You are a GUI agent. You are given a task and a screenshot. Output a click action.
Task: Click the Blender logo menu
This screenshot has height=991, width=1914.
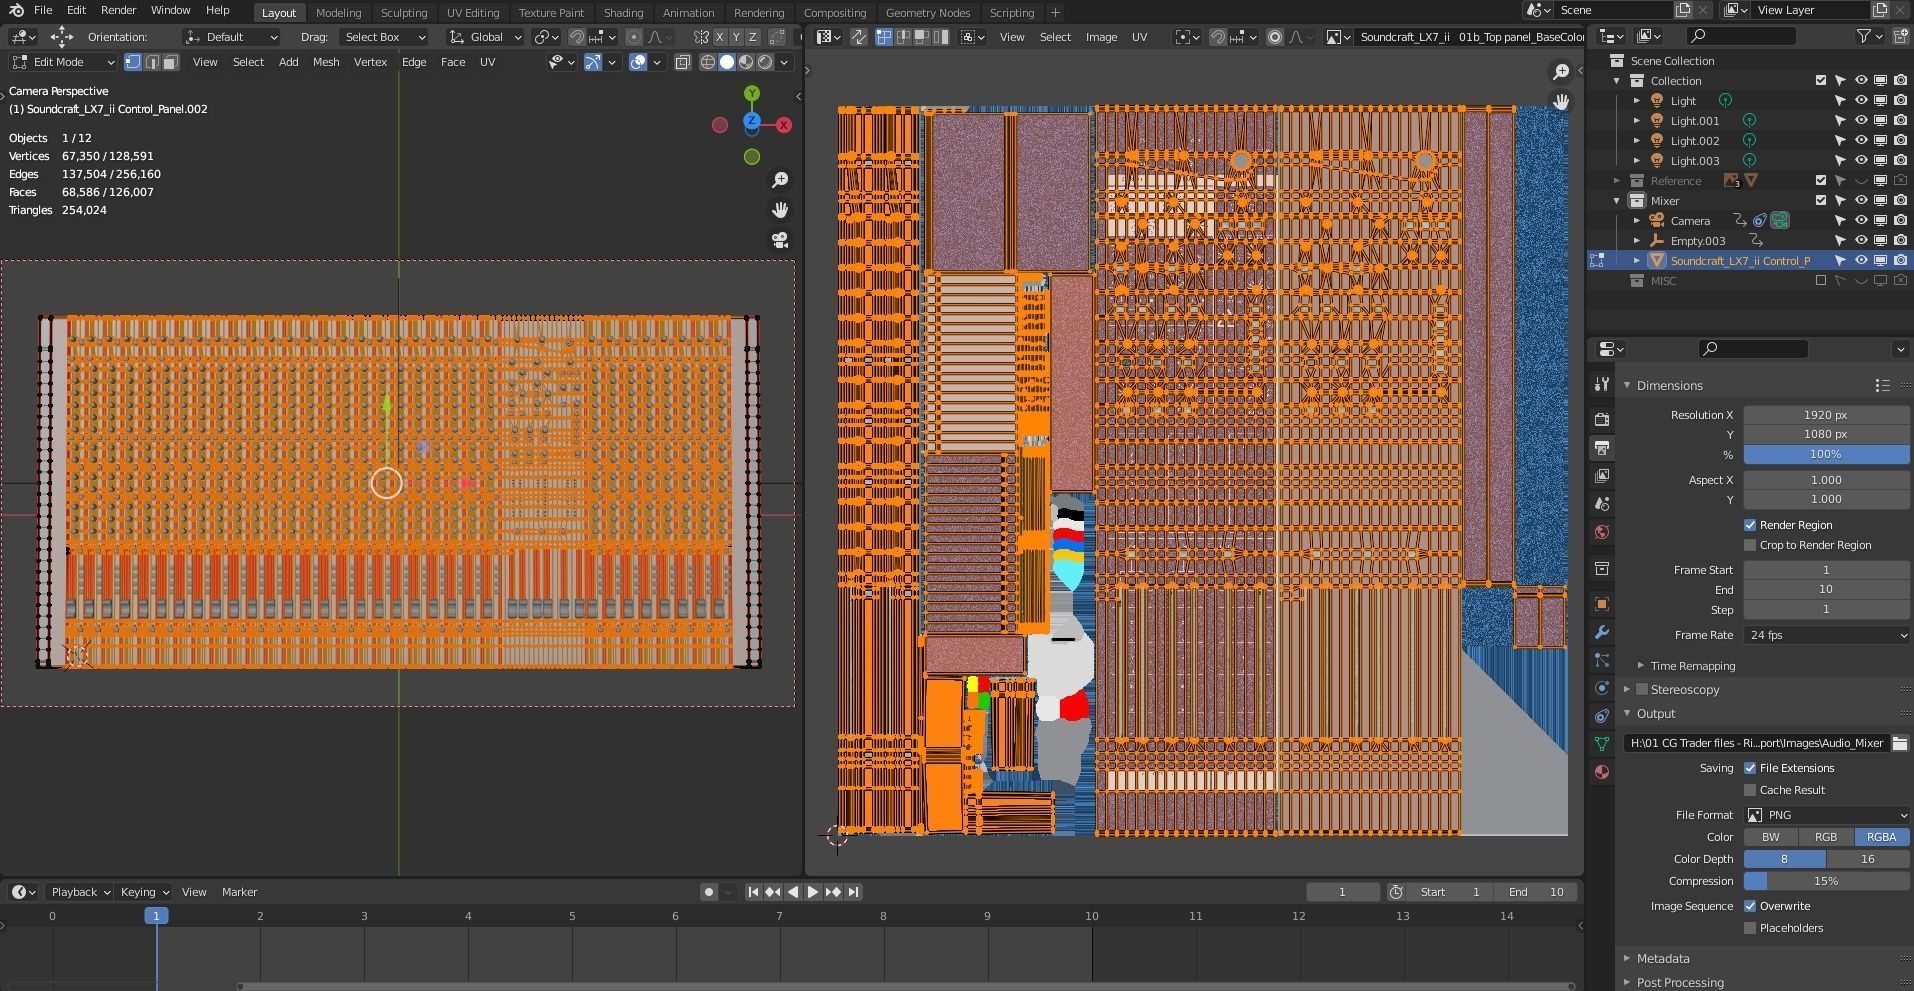tap(15, 10)
